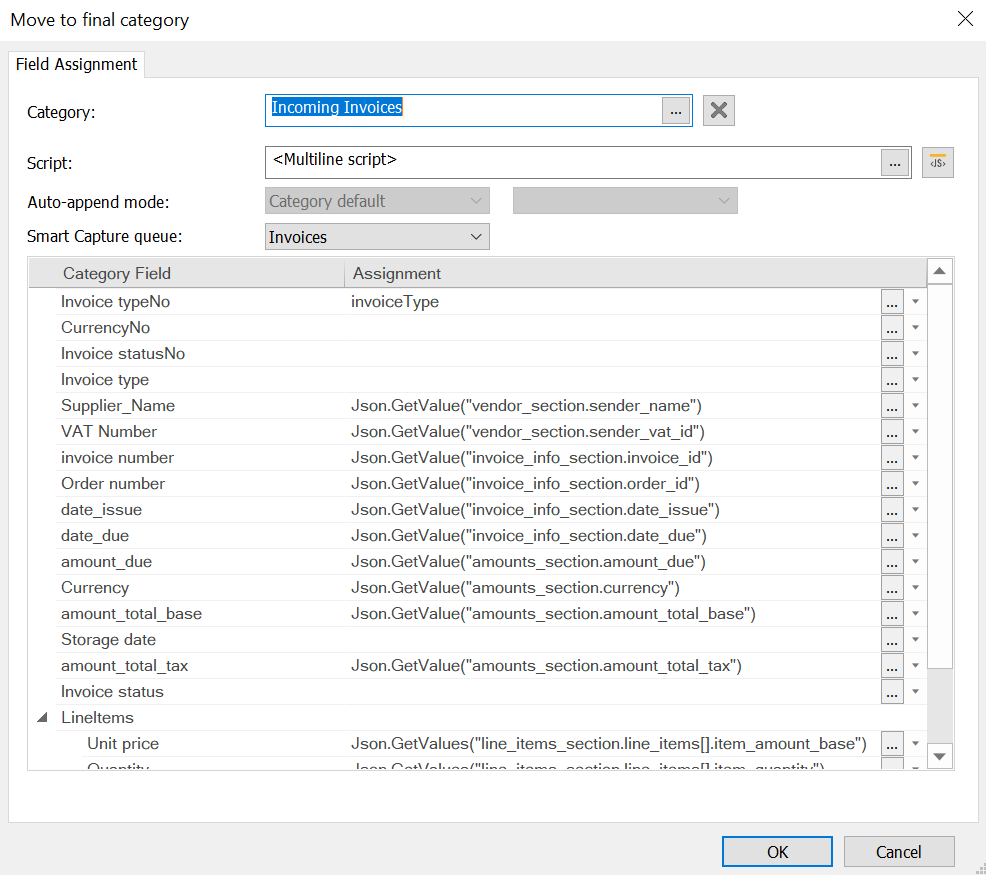Select the sender_name Json.GetValue assignment
Image resolution: width=986 pixels, height=875 pixels.
pyautogui.click(x=526, y=406)
